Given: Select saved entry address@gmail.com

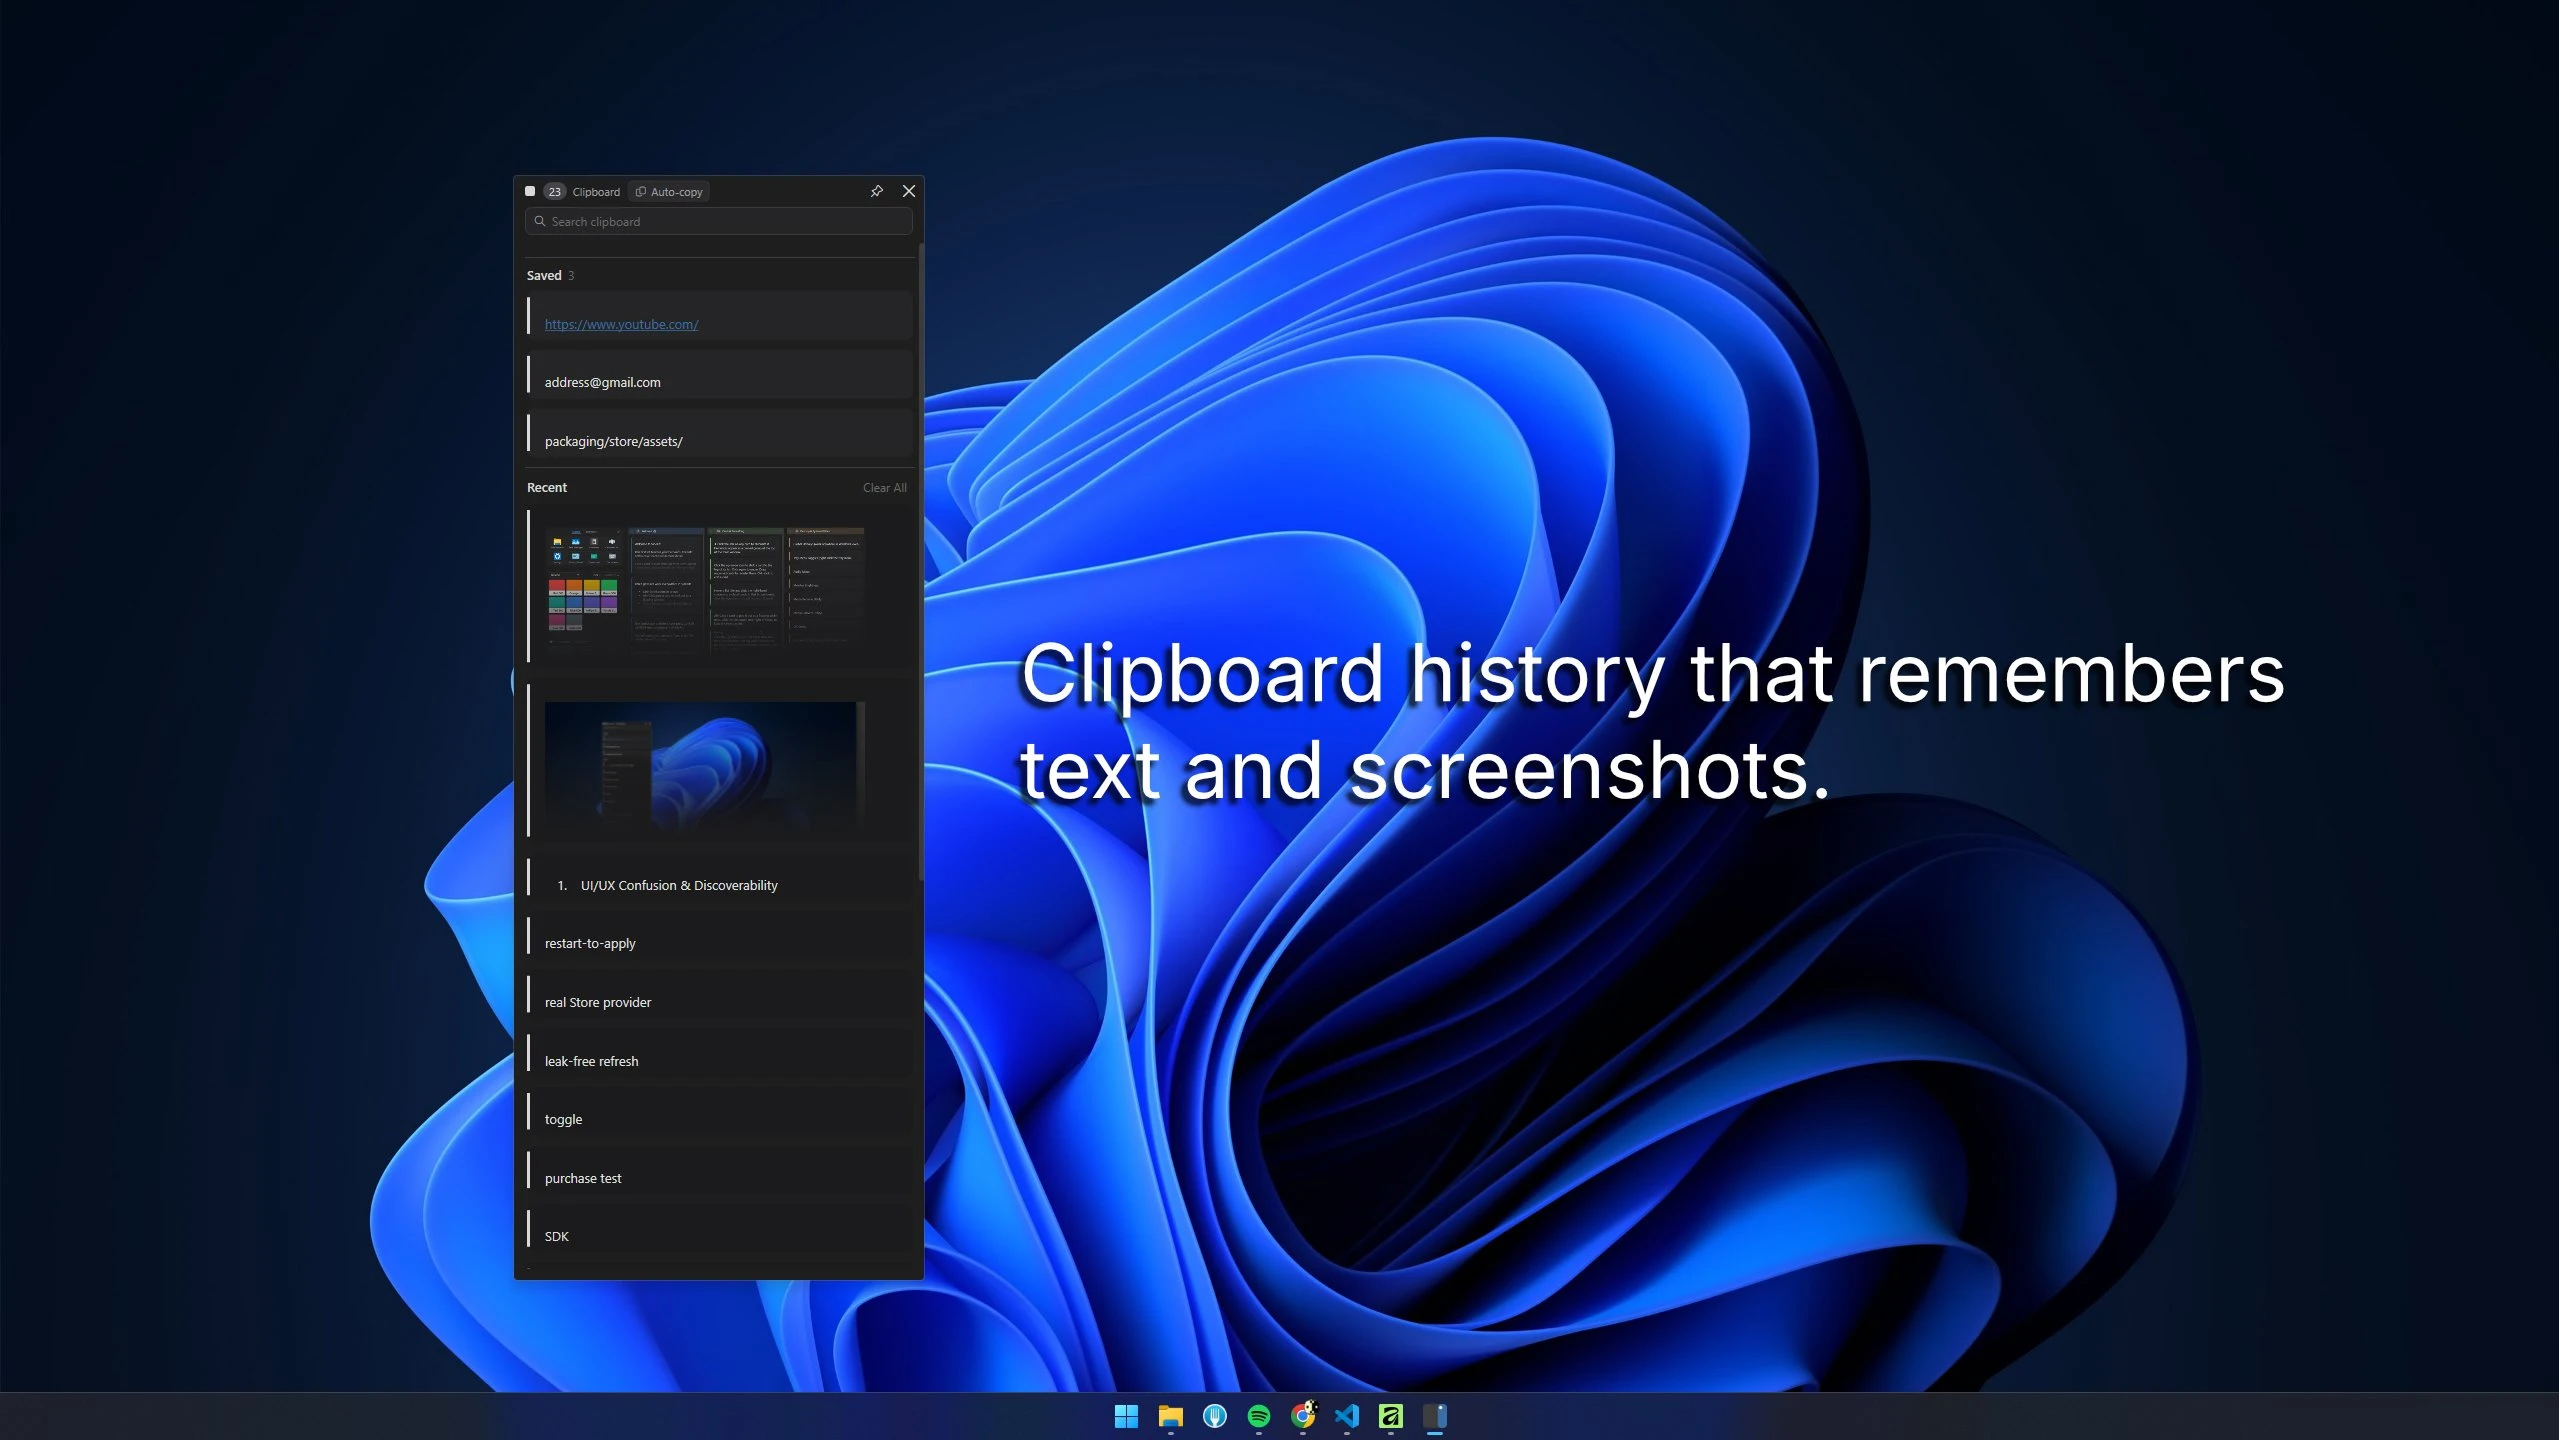Looking at the screenshot, I should 719,375.
